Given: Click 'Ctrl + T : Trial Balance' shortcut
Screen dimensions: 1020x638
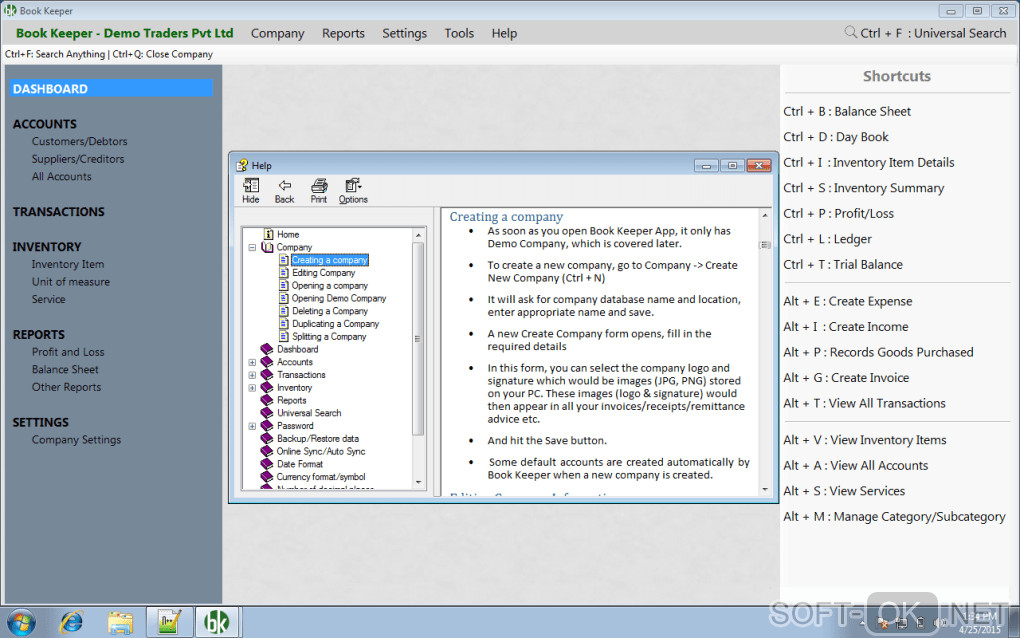Looking at the screenshot, I should point(843,264).
